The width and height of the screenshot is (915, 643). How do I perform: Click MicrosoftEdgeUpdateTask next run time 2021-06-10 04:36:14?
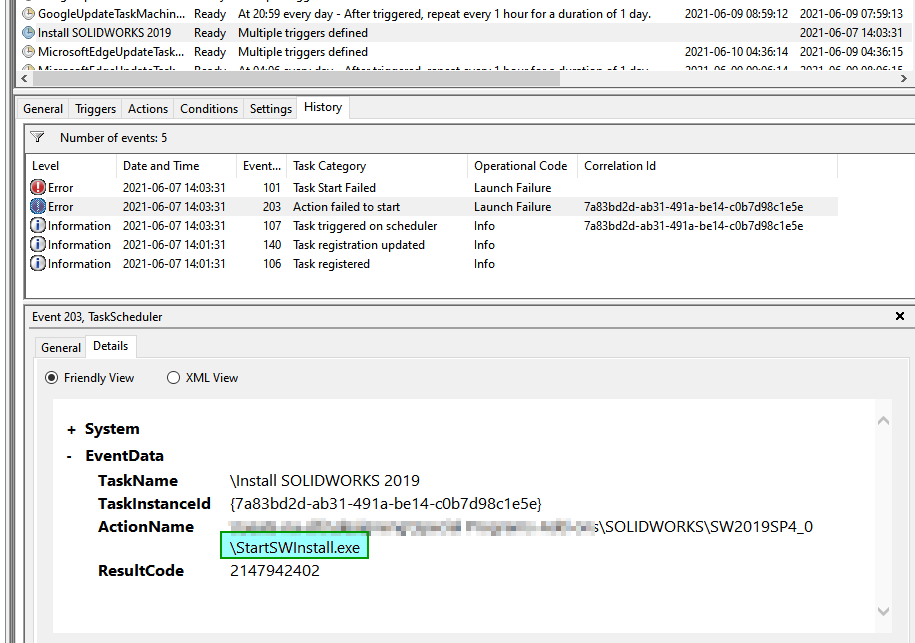736,52
